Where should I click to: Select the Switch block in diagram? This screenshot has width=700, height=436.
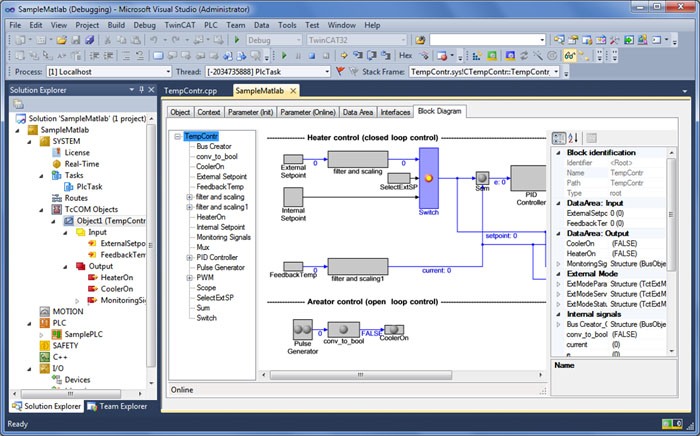coord(429,178)
